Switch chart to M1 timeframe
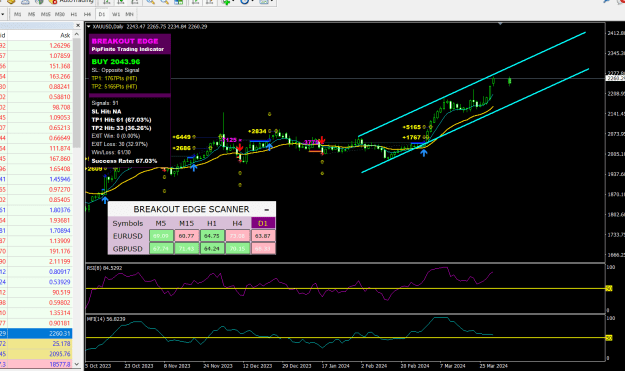 18,14
